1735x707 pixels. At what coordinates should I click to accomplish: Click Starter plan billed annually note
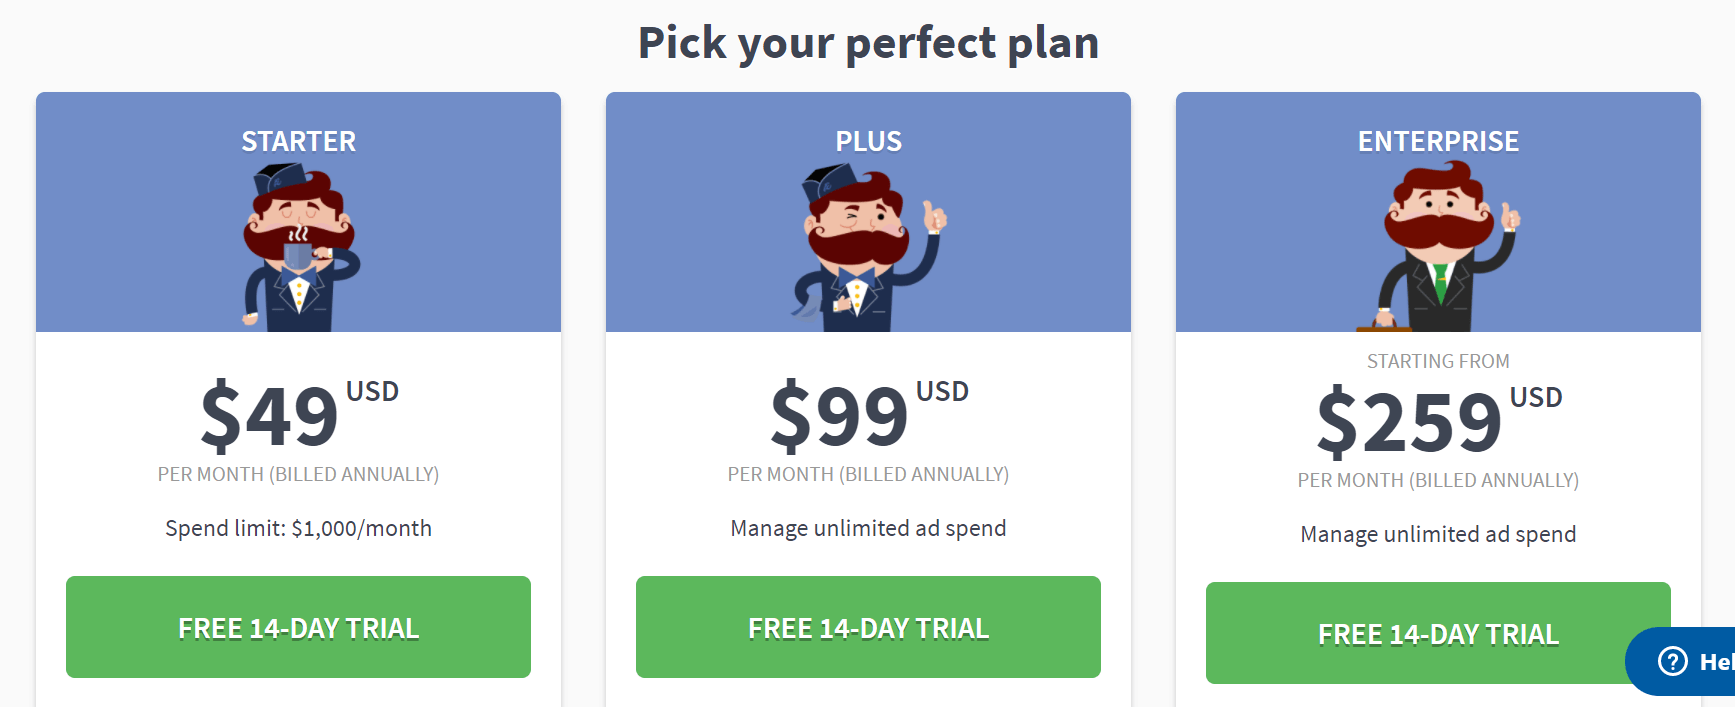pos(298,474)
